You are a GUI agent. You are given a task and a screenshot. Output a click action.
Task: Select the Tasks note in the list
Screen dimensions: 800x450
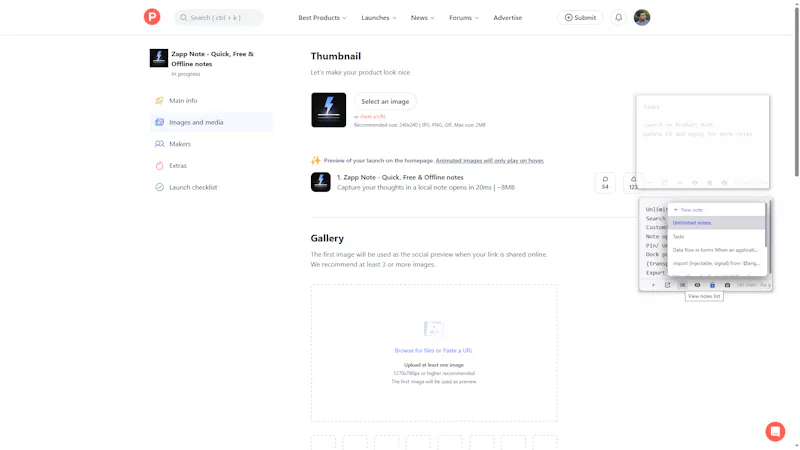pos(716,237)
